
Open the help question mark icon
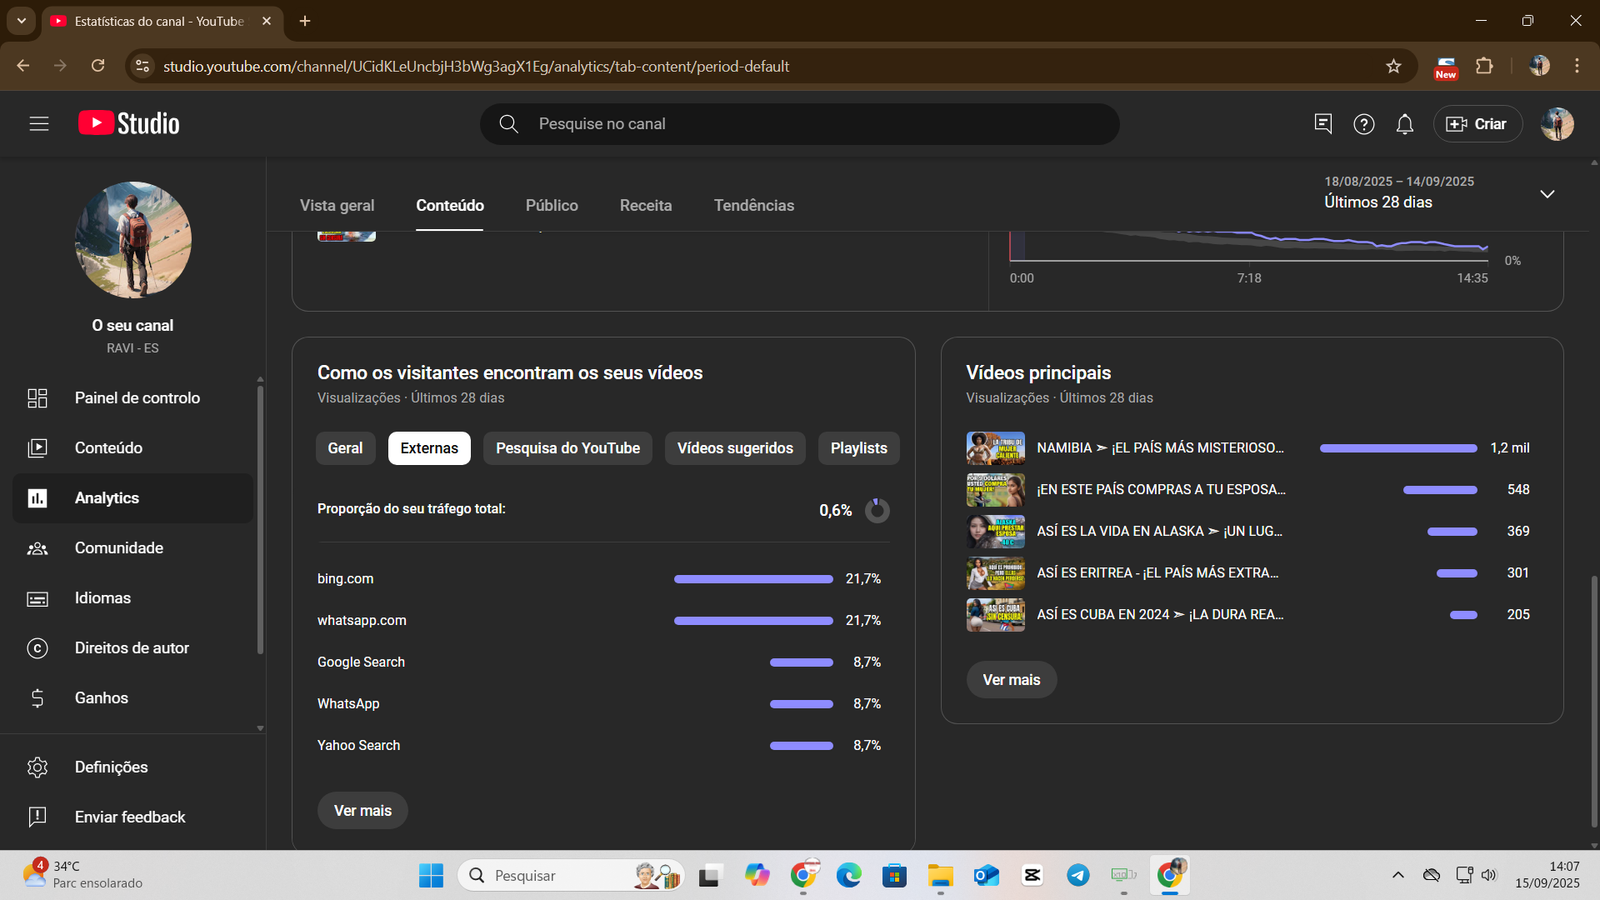point(1363,124)
